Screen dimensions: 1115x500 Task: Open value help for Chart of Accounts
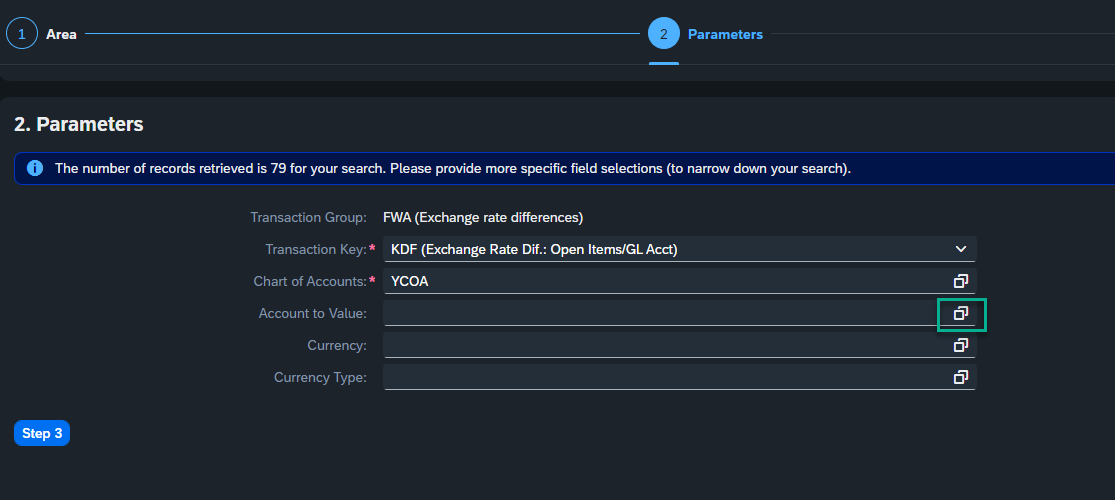(x=961, y=281)
